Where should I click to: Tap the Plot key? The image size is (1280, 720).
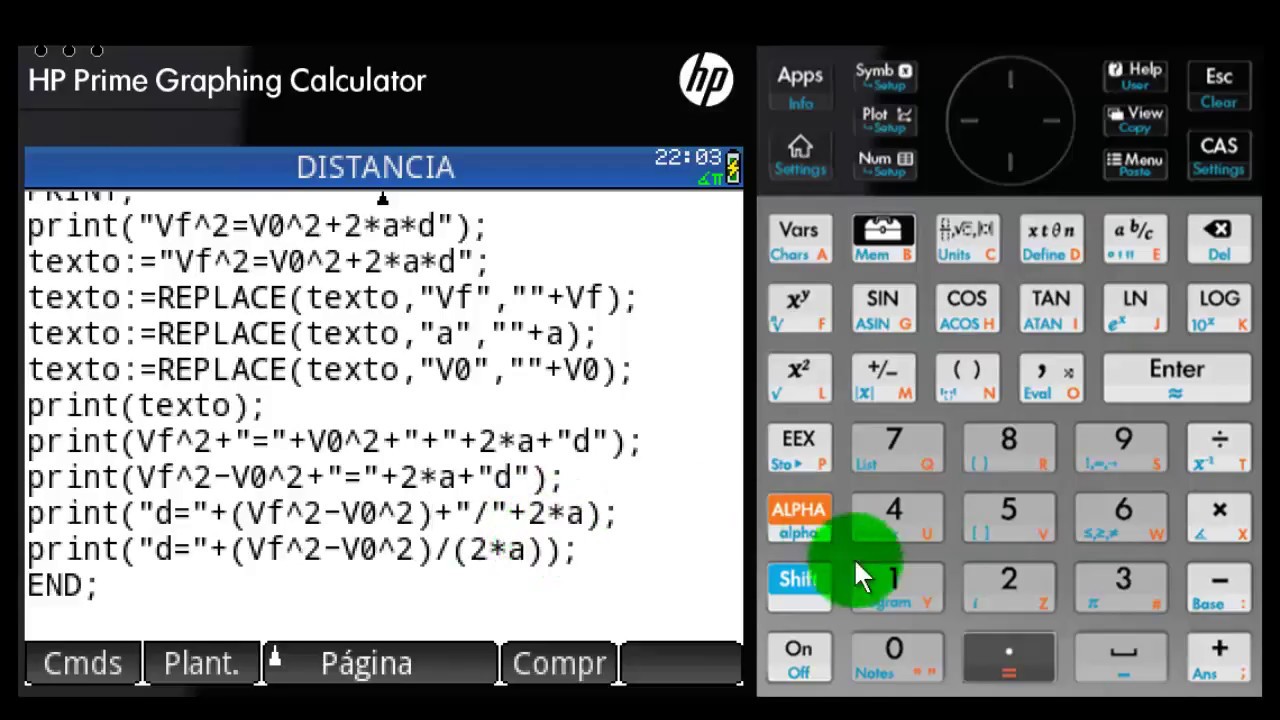point(885,119)
